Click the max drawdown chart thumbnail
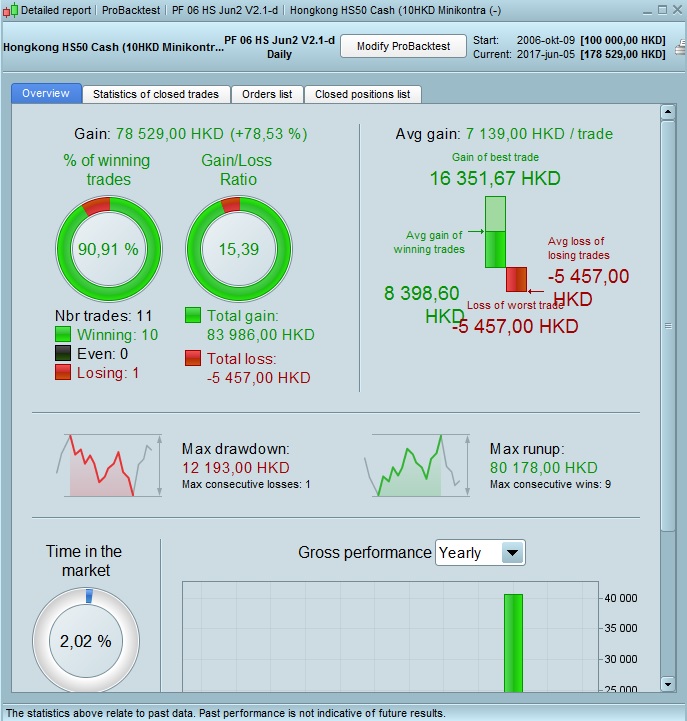 [109, 465]
